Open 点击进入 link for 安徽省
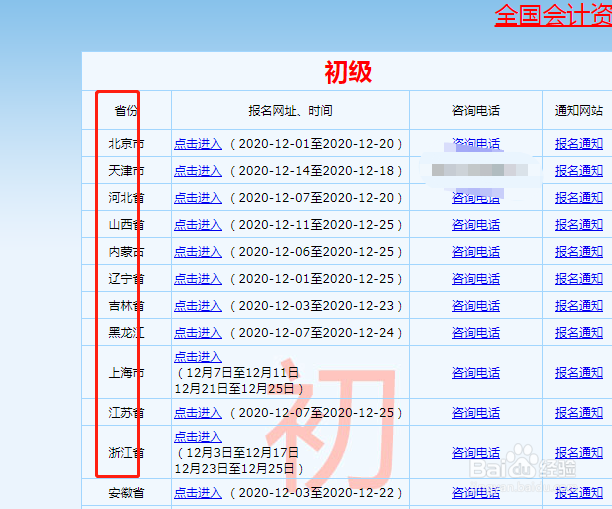 [198, 493]
